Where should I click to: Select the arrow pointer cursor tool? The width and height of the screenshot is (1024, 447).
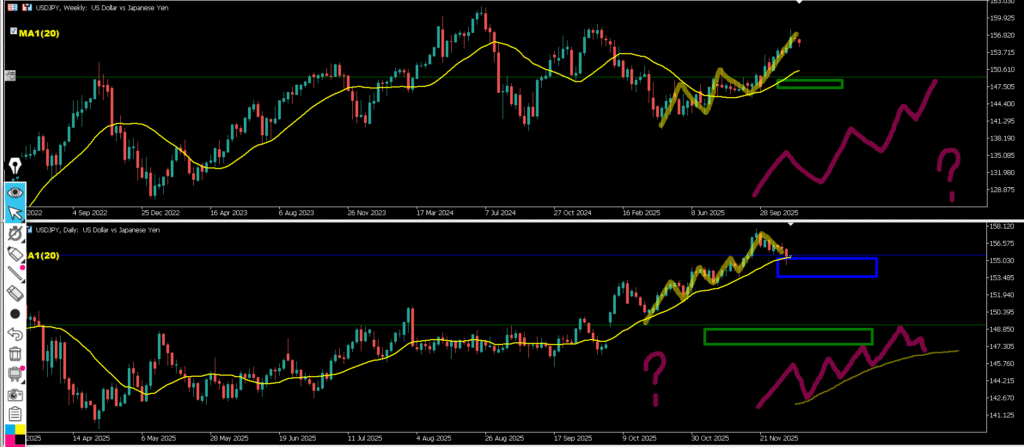[15, 212]
